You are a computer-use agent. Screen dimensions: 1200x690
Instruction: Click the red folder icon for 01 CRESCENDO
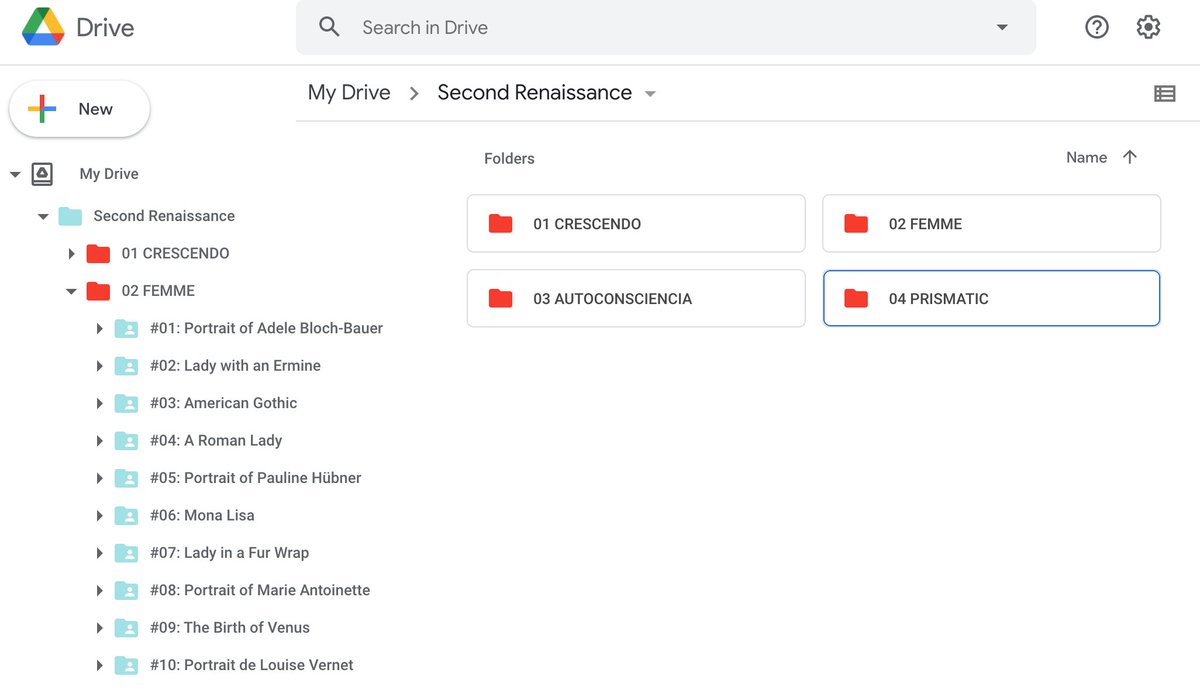coord(500,223)
